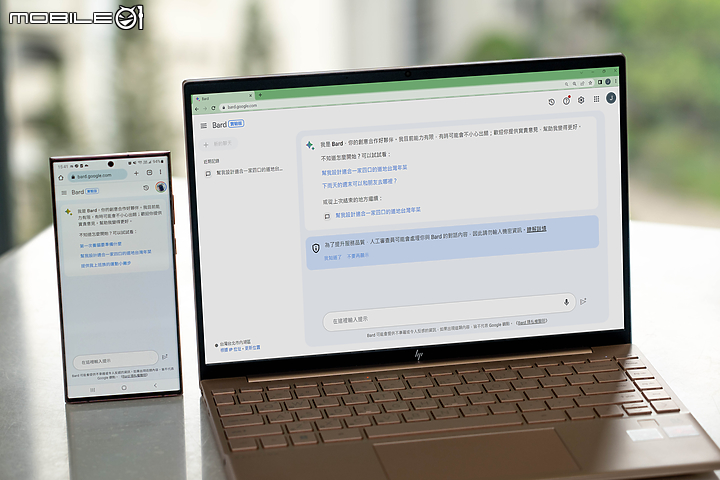Open the Google apps grid on the laptop

click(596, 99)
